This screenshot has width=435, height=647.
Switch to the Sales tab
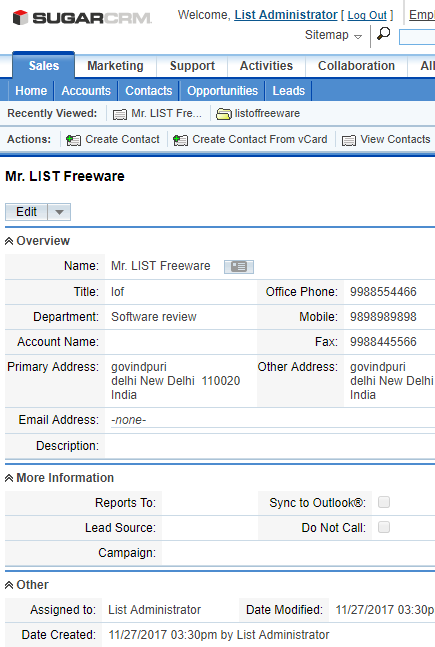(44, 66)
